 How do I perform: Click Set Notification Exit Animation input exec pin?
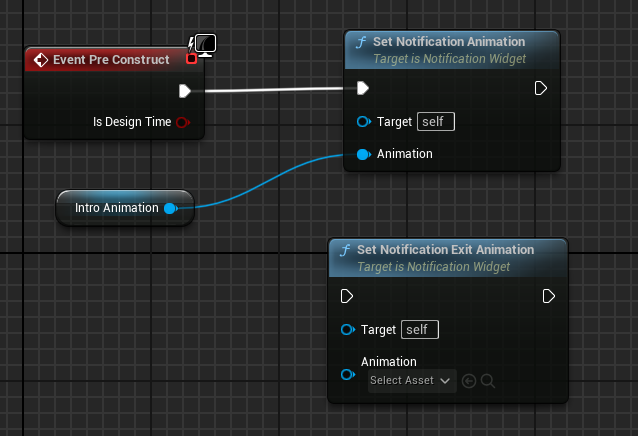(347, 296)
